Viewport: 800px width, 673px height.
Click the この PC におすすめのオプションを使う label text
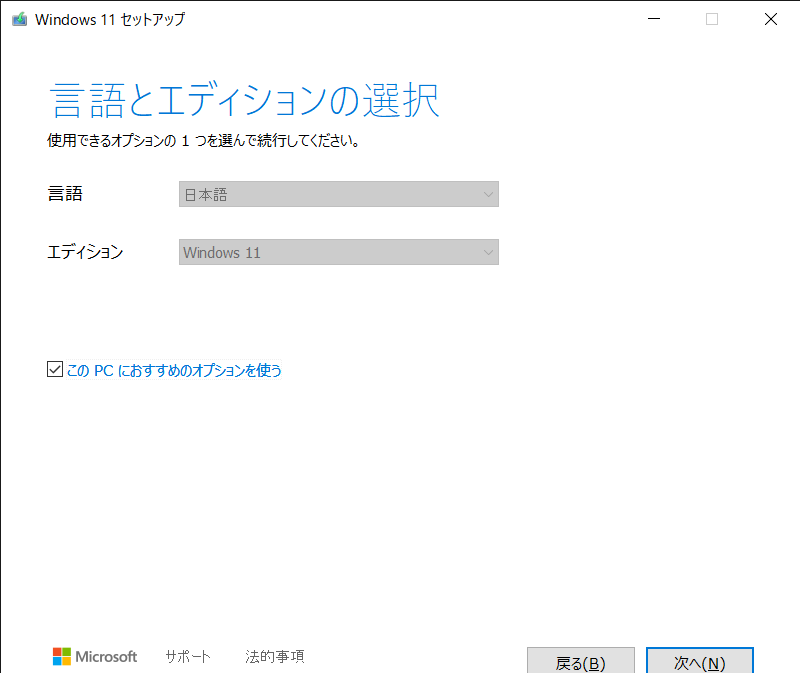click(x=174, y=370)
